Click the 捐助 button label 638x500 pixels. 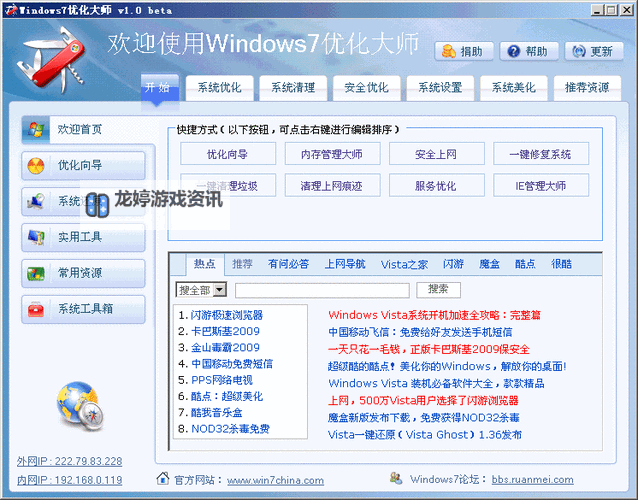click(471, 52)
